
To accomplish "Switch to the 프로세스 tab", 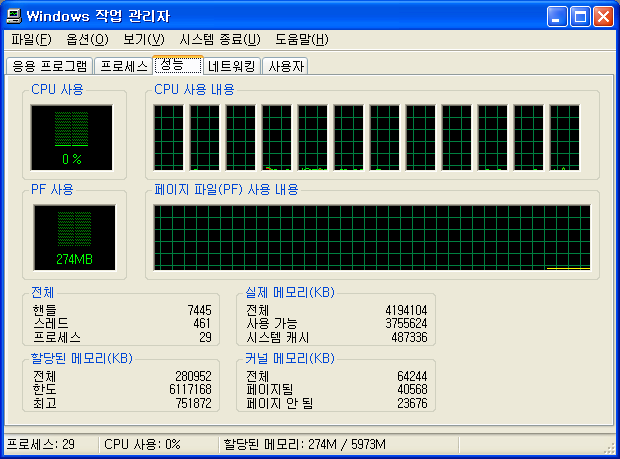I will 124,66.
